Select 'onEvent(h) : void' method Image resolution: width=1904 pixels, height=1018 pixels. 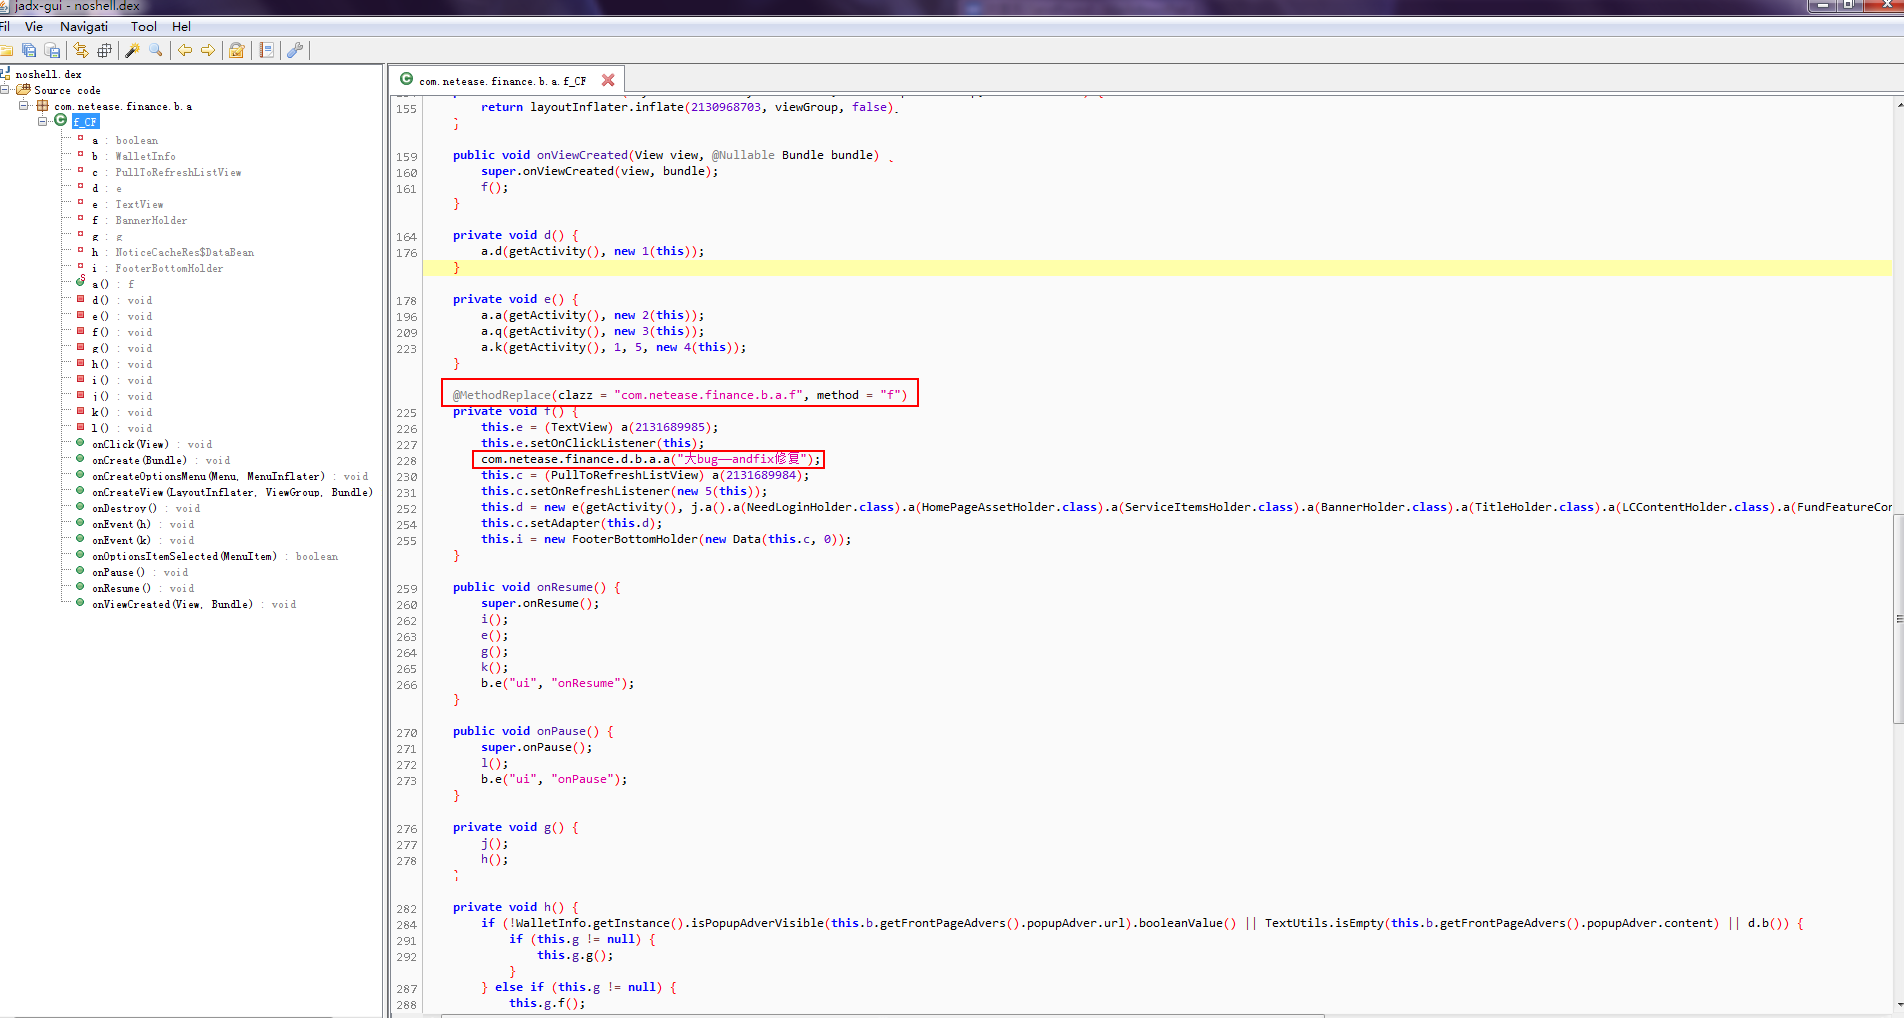pyautogui.click(x=143, y=524)
